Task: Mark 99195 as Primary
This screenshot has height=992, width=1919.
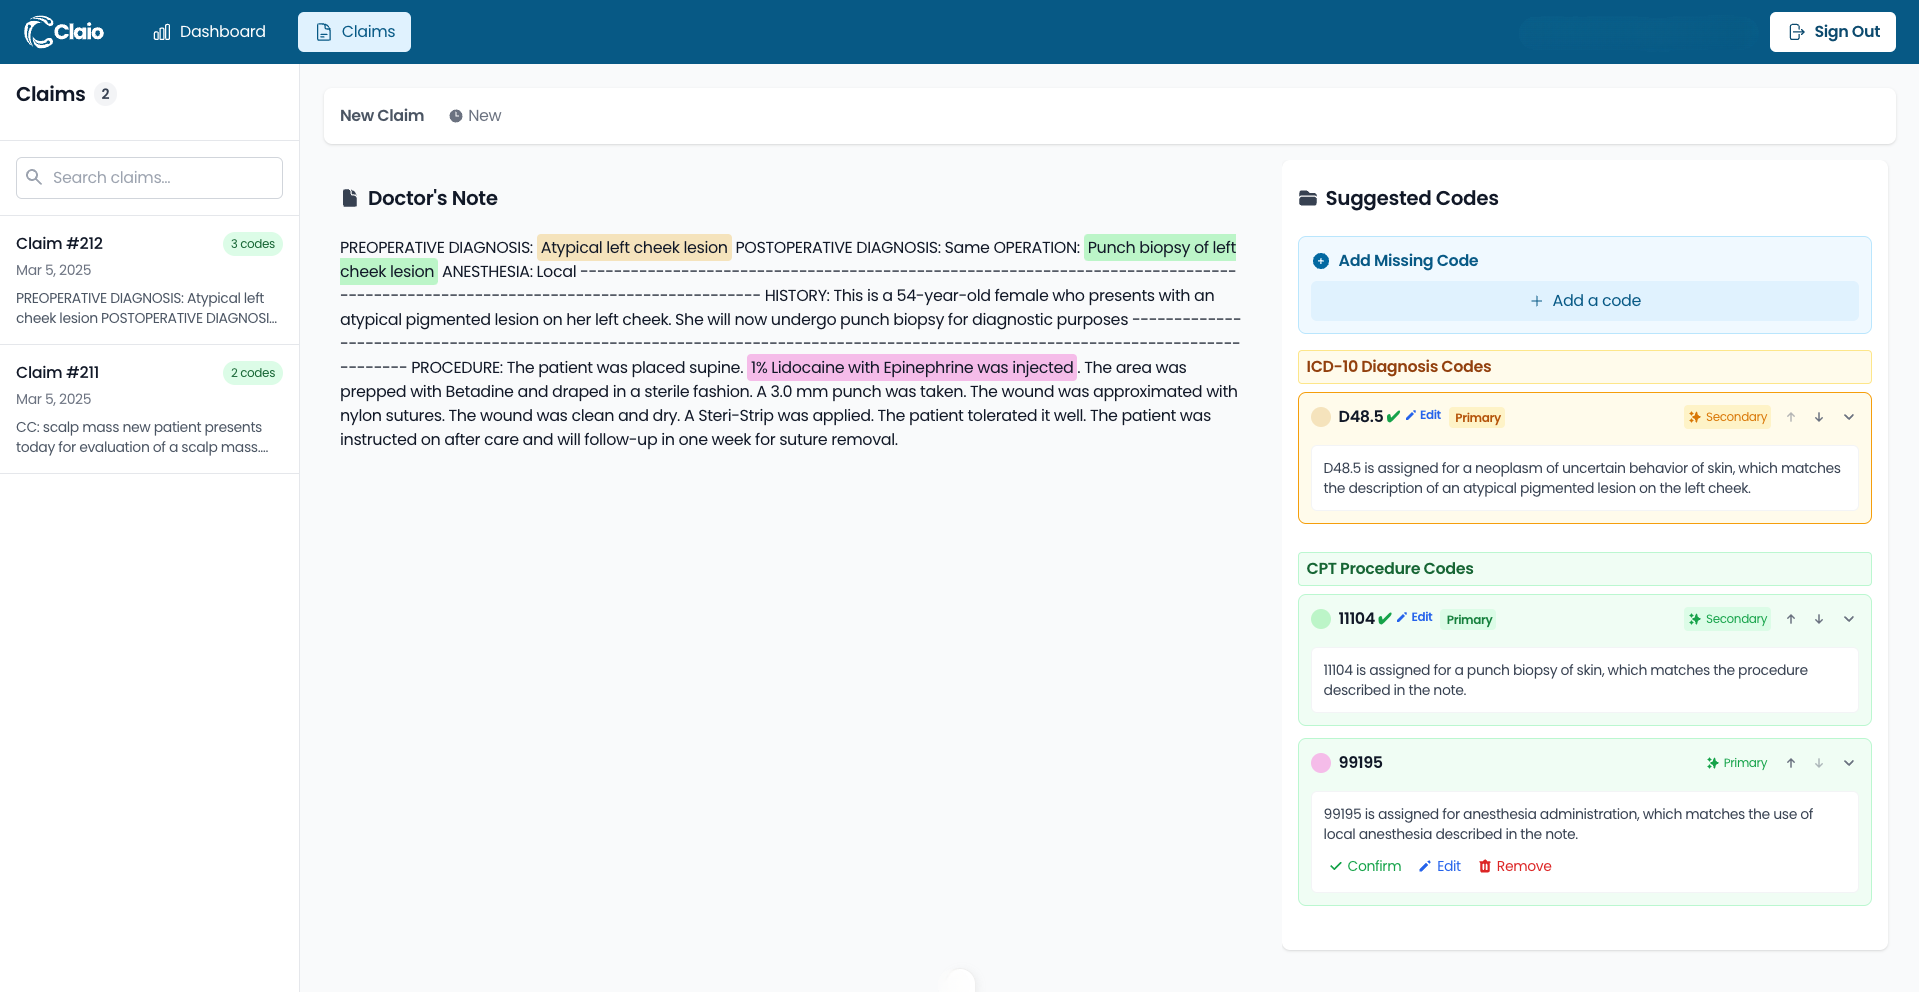Action: tap(1737, 763)
